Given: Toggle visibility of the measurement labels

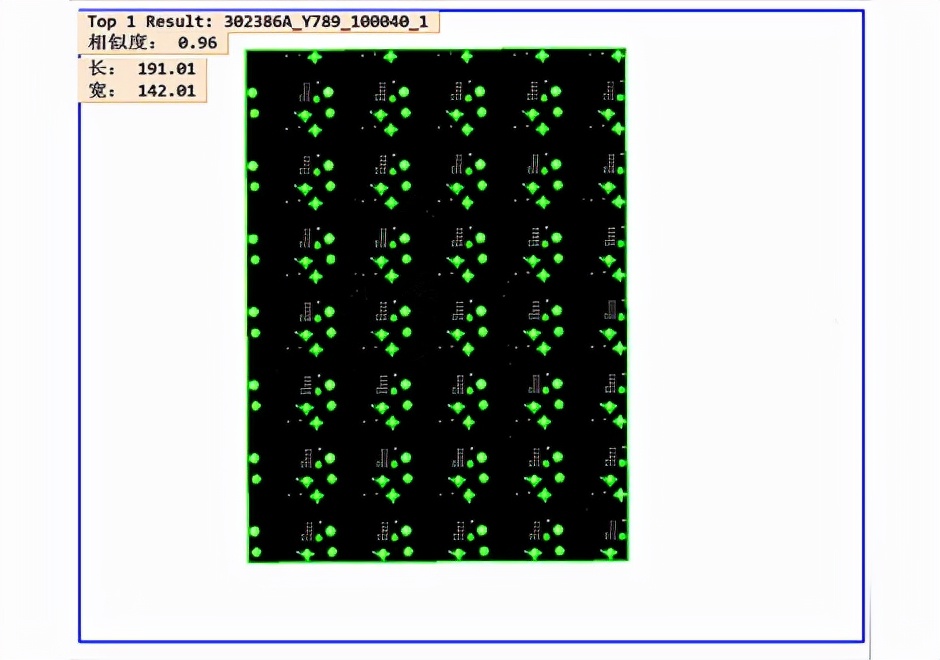Looking at the screenshot, I should (x=144, y=79).
